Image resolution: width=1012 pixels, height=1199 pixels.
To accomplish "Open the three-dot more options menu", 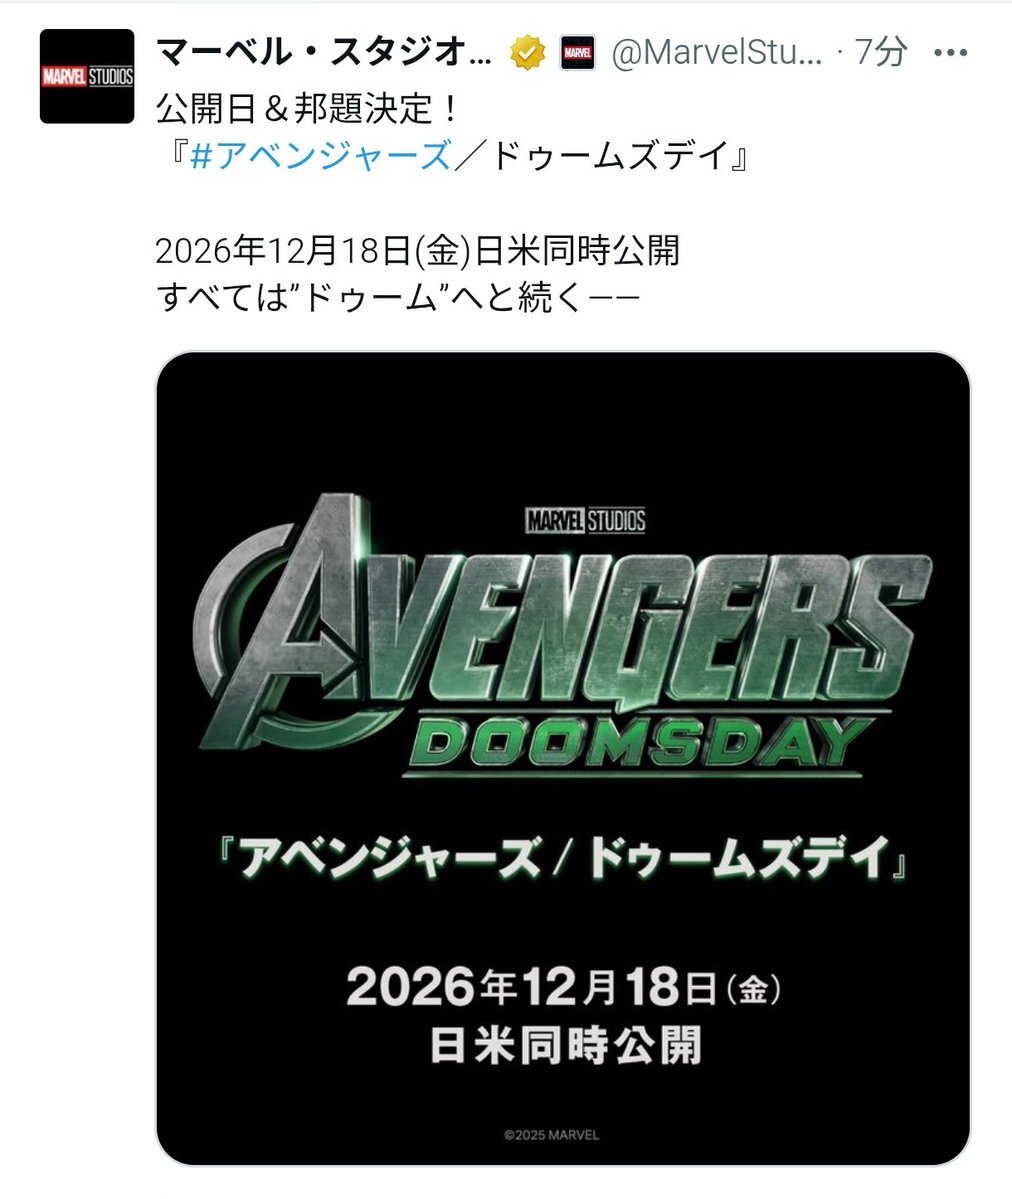I will click(x=951, y=53).
